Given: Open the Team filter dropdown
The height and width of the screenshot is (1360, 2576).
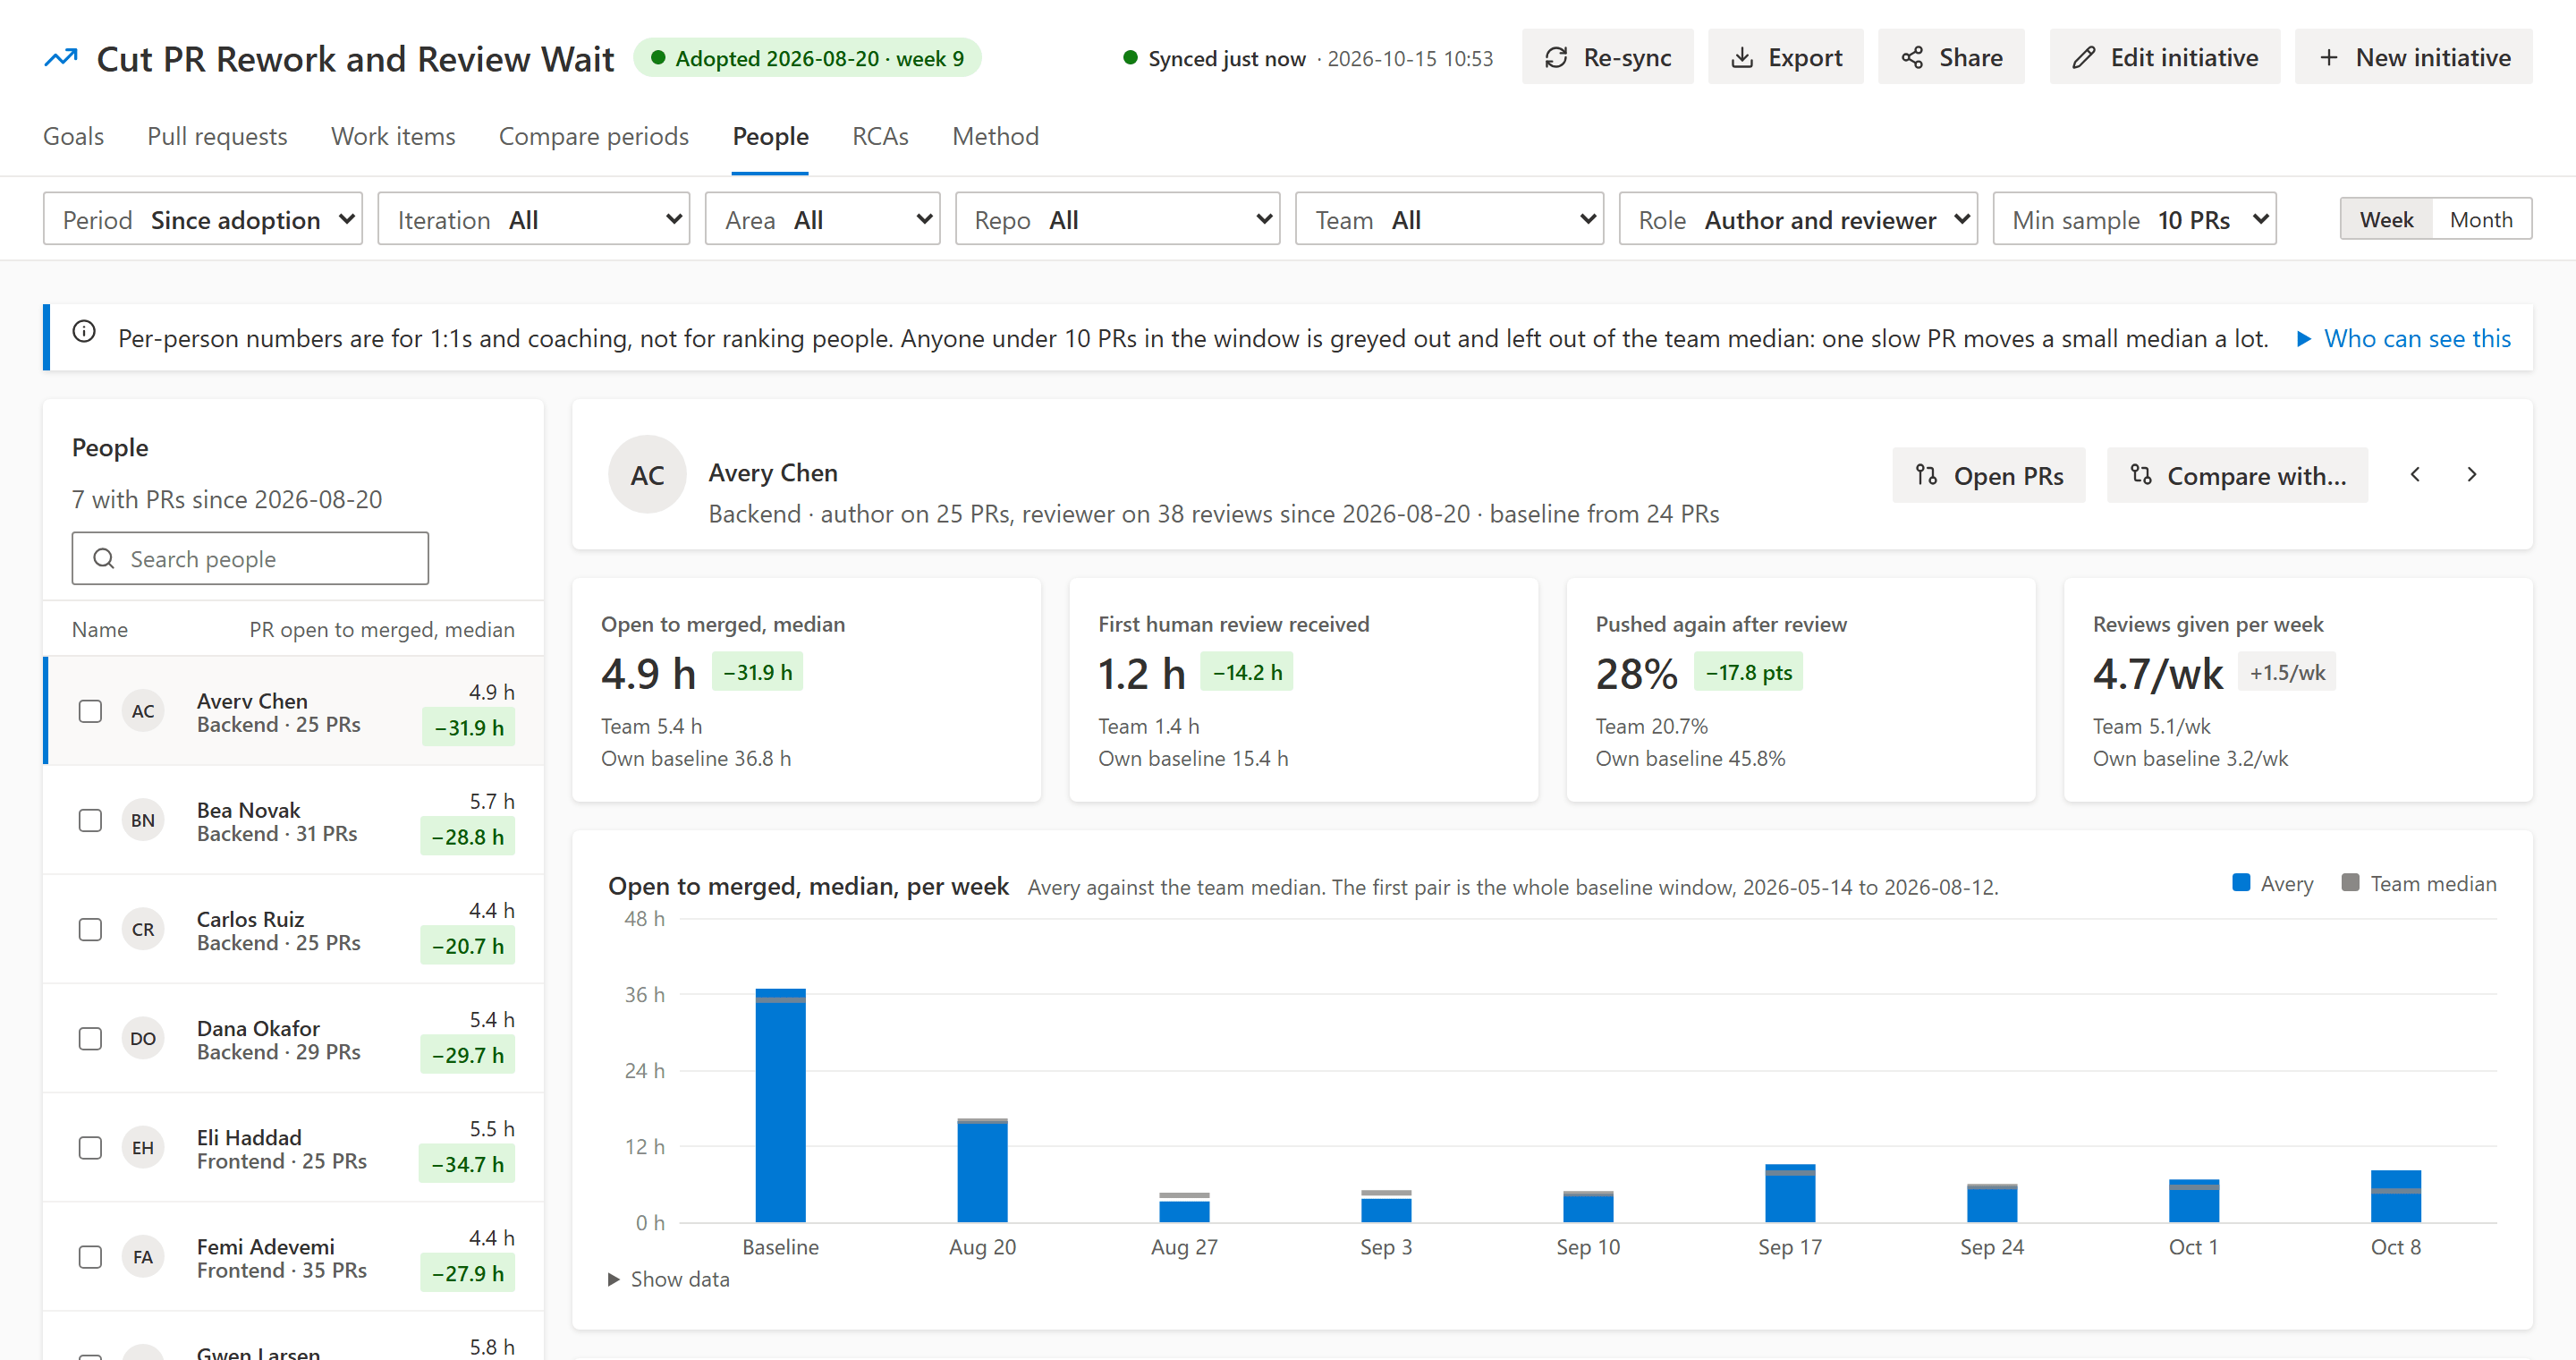Looking at the screenshot, I should [x=1449, y=219].
